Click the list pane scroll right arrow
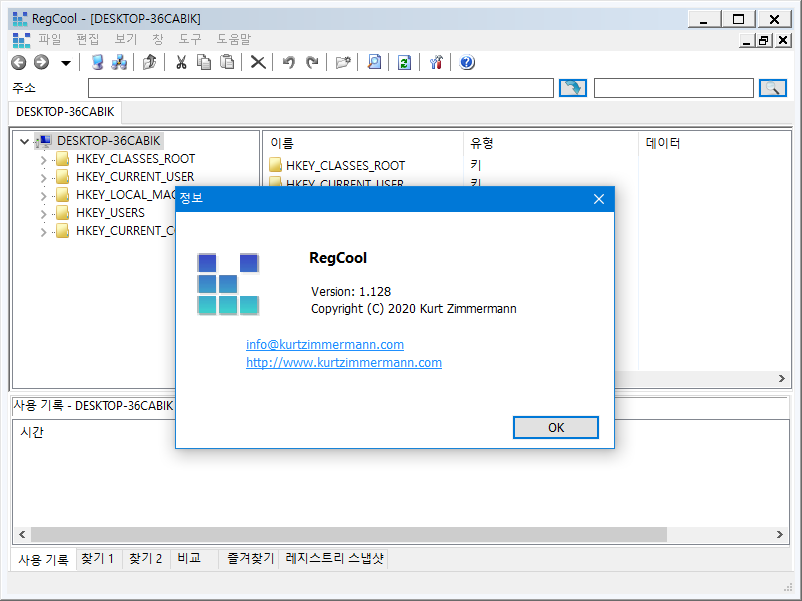The width and height of the screenshot is (802, 601). coord(782,379)
